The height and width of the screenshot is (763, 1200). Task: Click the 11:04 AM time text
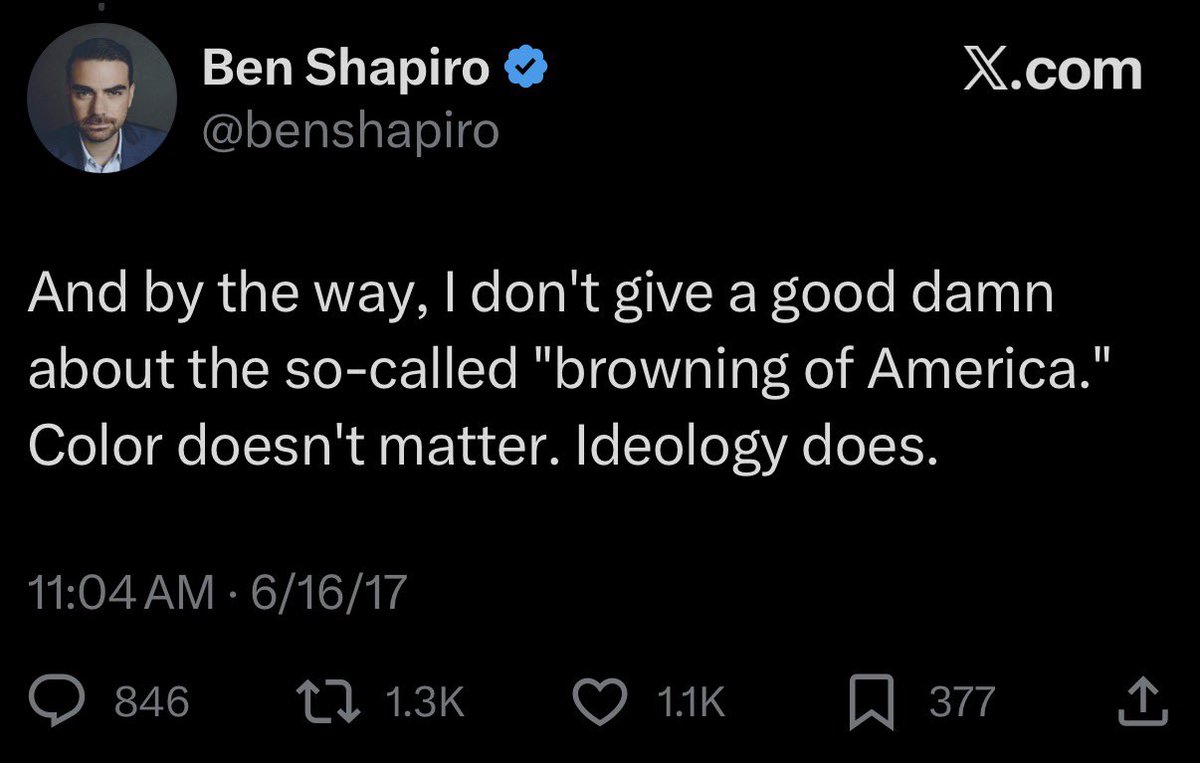click(121, 594)
